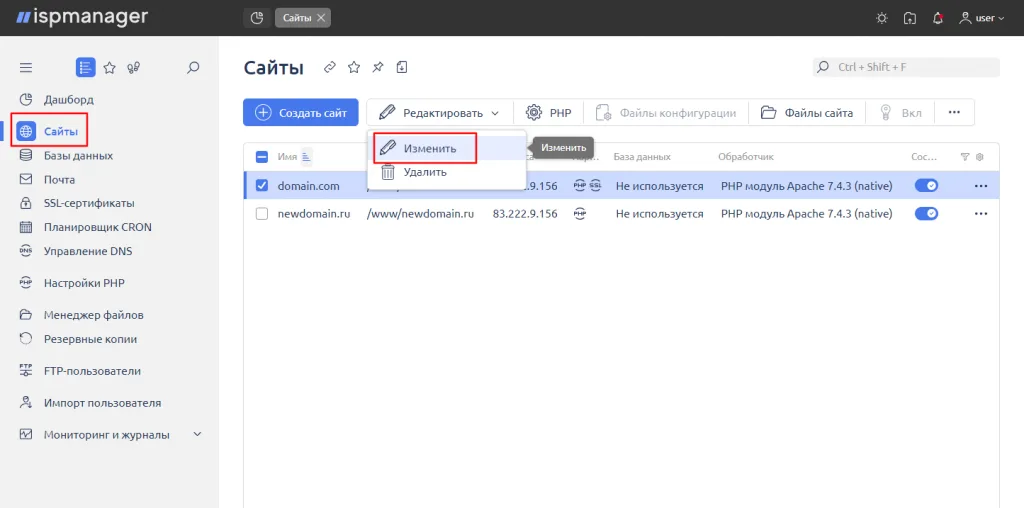
Task: Select the main menu list view icon
Action: tap(86, 67)
